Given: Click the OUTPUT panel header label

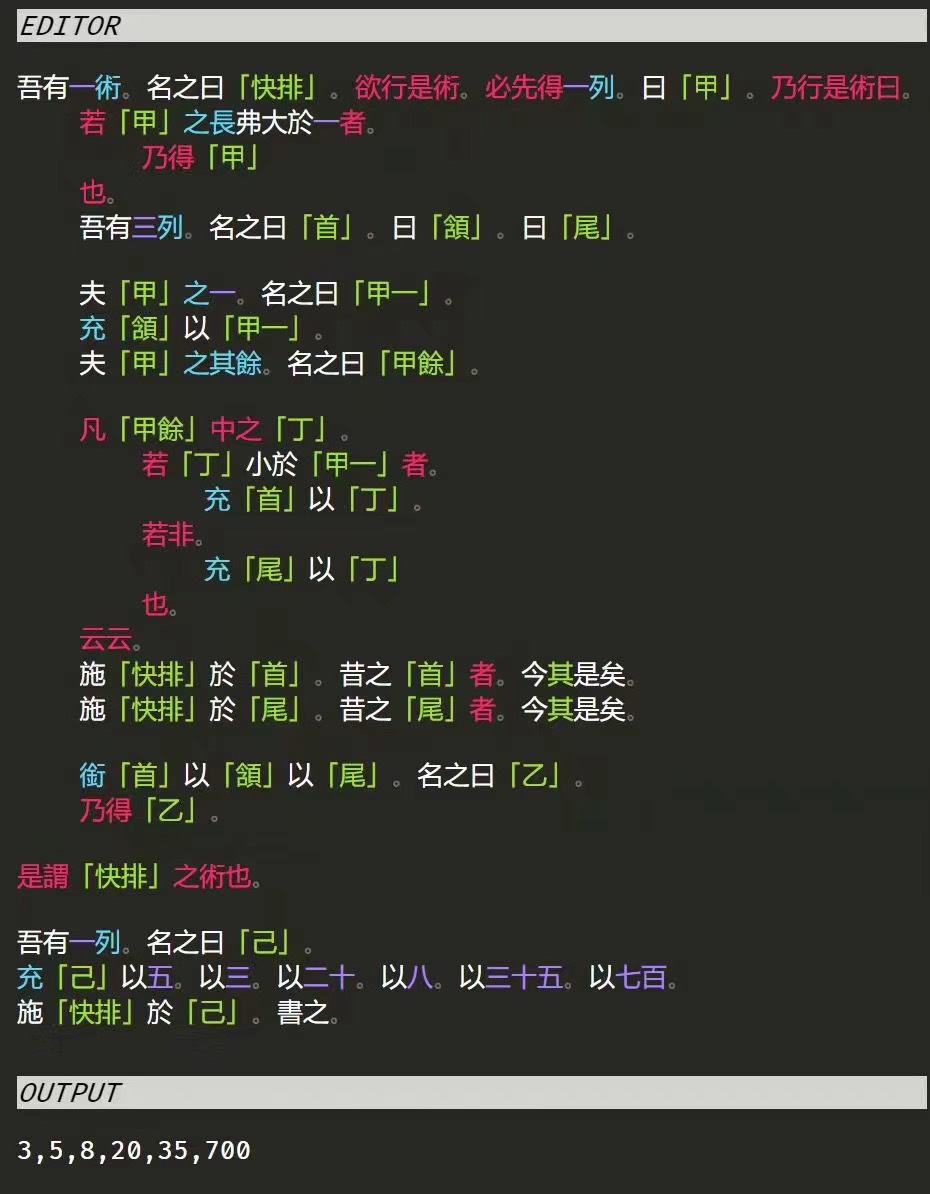Looking at the screenshot, I should (69, 1093).
